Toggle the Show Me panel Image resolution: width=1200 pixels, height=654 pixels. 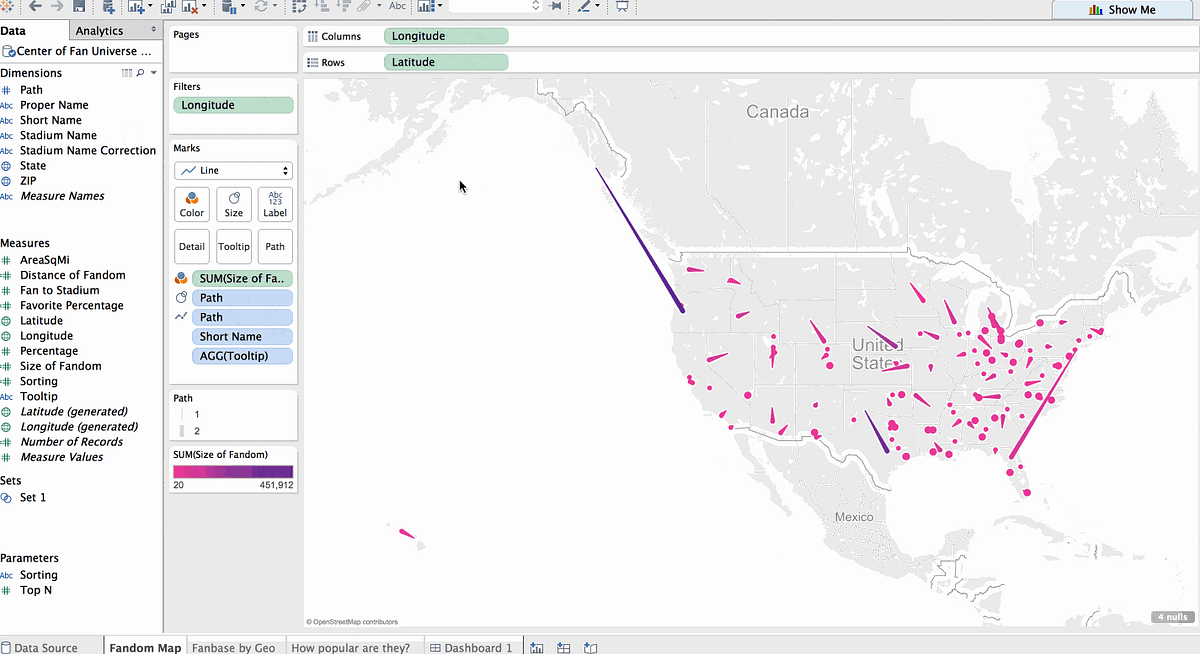click(x=1124, y=9)
